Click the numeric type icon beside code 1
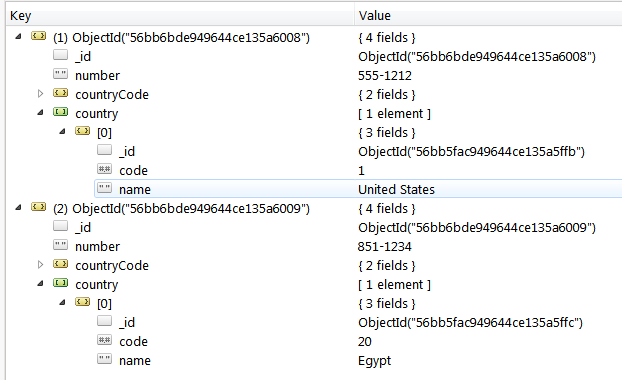Viewport: 622px width, 380px height. pos(105,169)
